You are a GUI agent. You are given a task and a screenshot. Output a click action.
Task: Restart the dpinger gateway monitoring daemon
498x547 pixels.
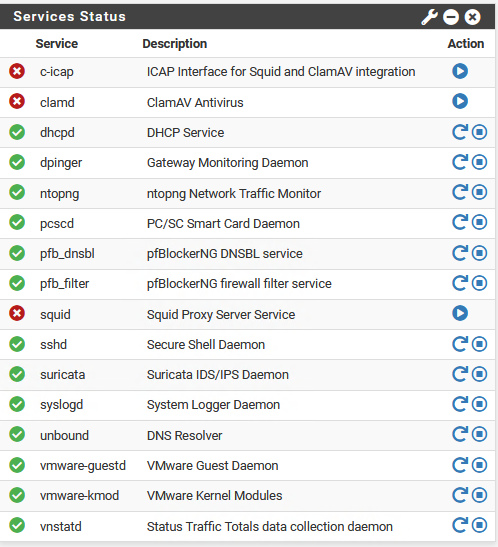(x=460, y=162)
